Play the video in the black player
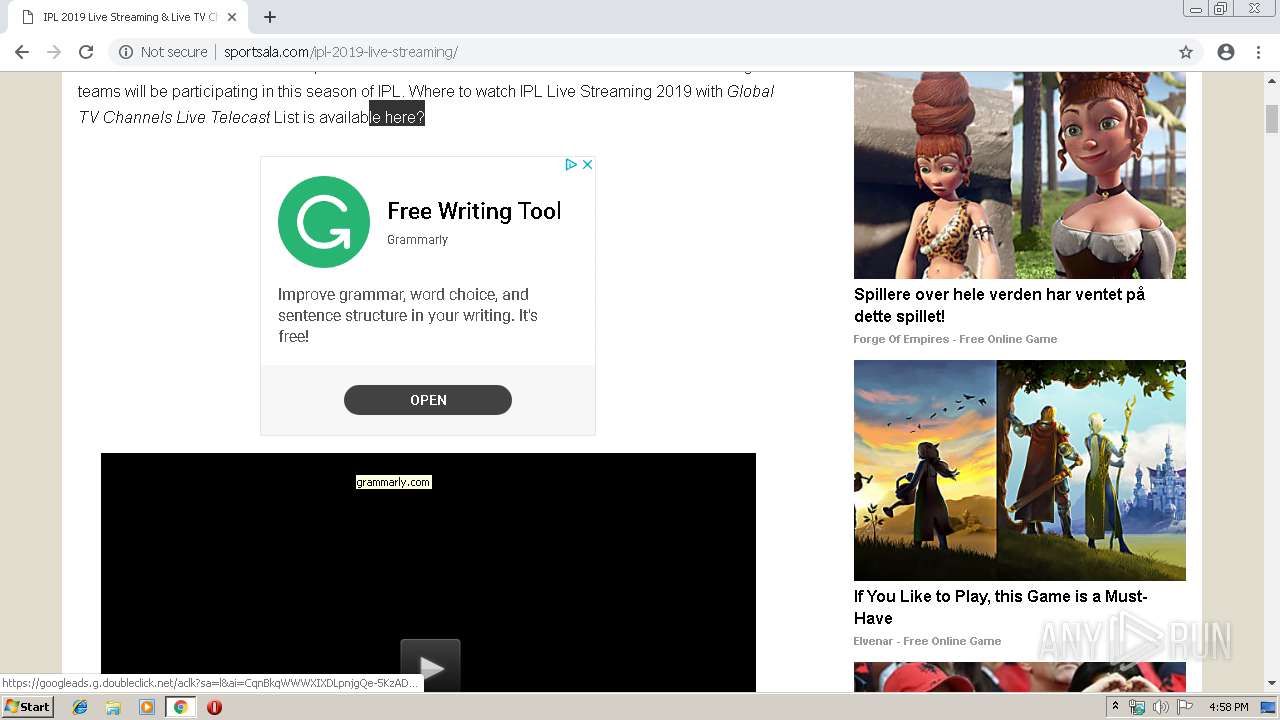Viewport: 1280px width, 720px height. [430, 666]
